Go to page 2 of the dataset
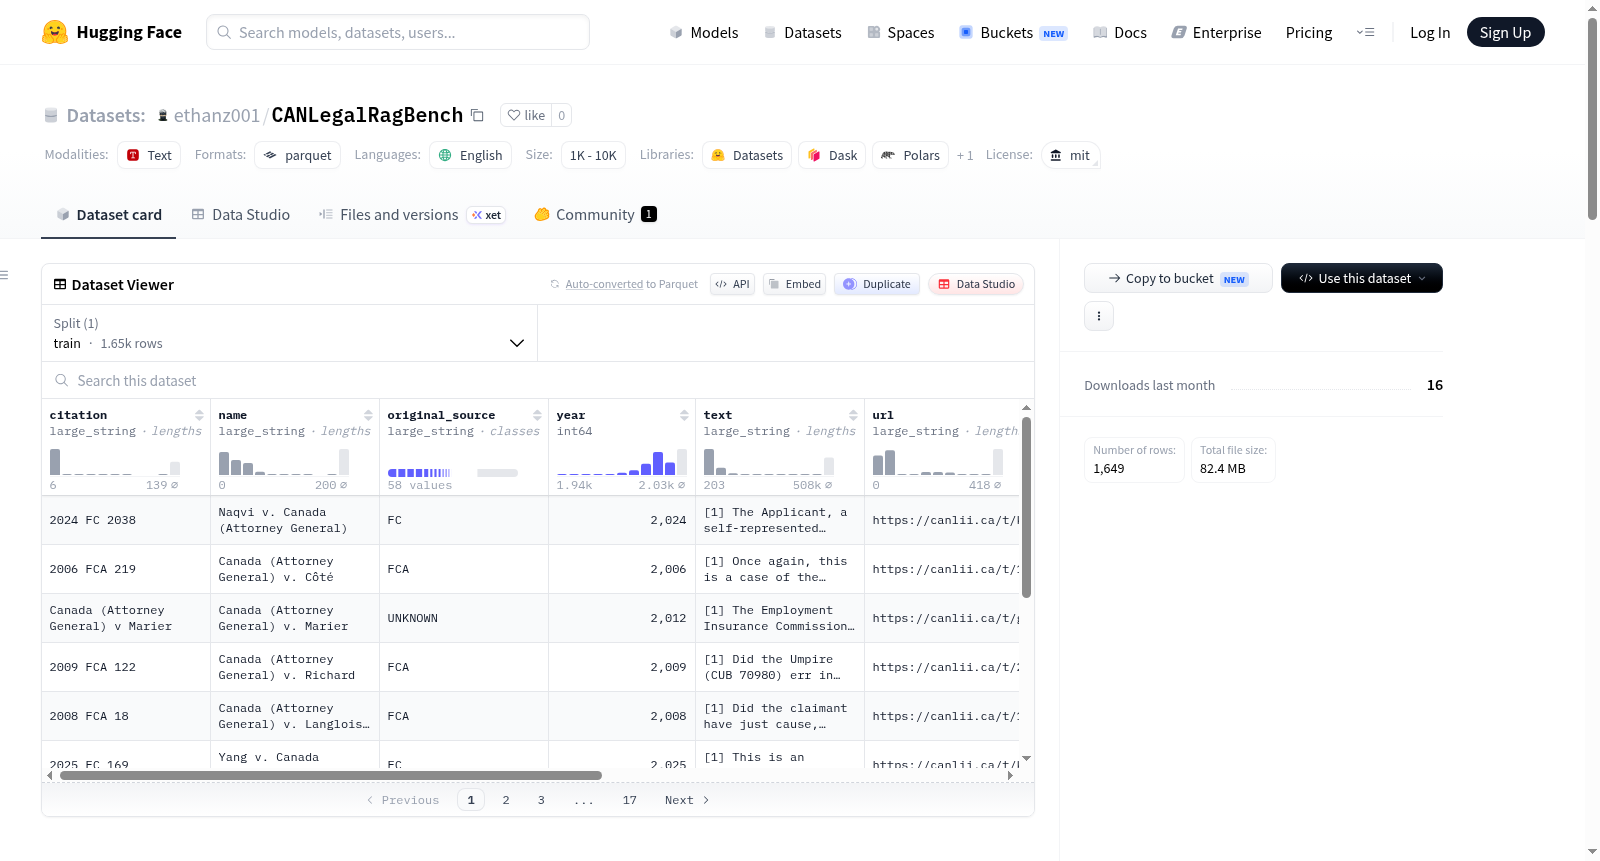This screenshot has width=1600, height=861. click(506, 800)
